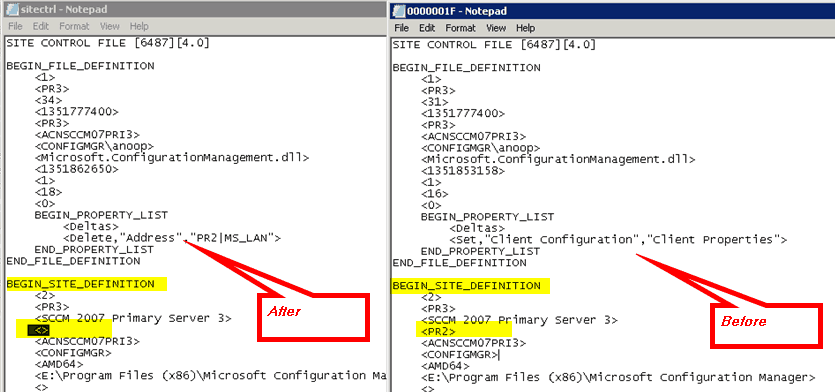835x392 pixels.
Task: Open Help menu in sitectrl Notepad
Action: click(x=139, y=26)
